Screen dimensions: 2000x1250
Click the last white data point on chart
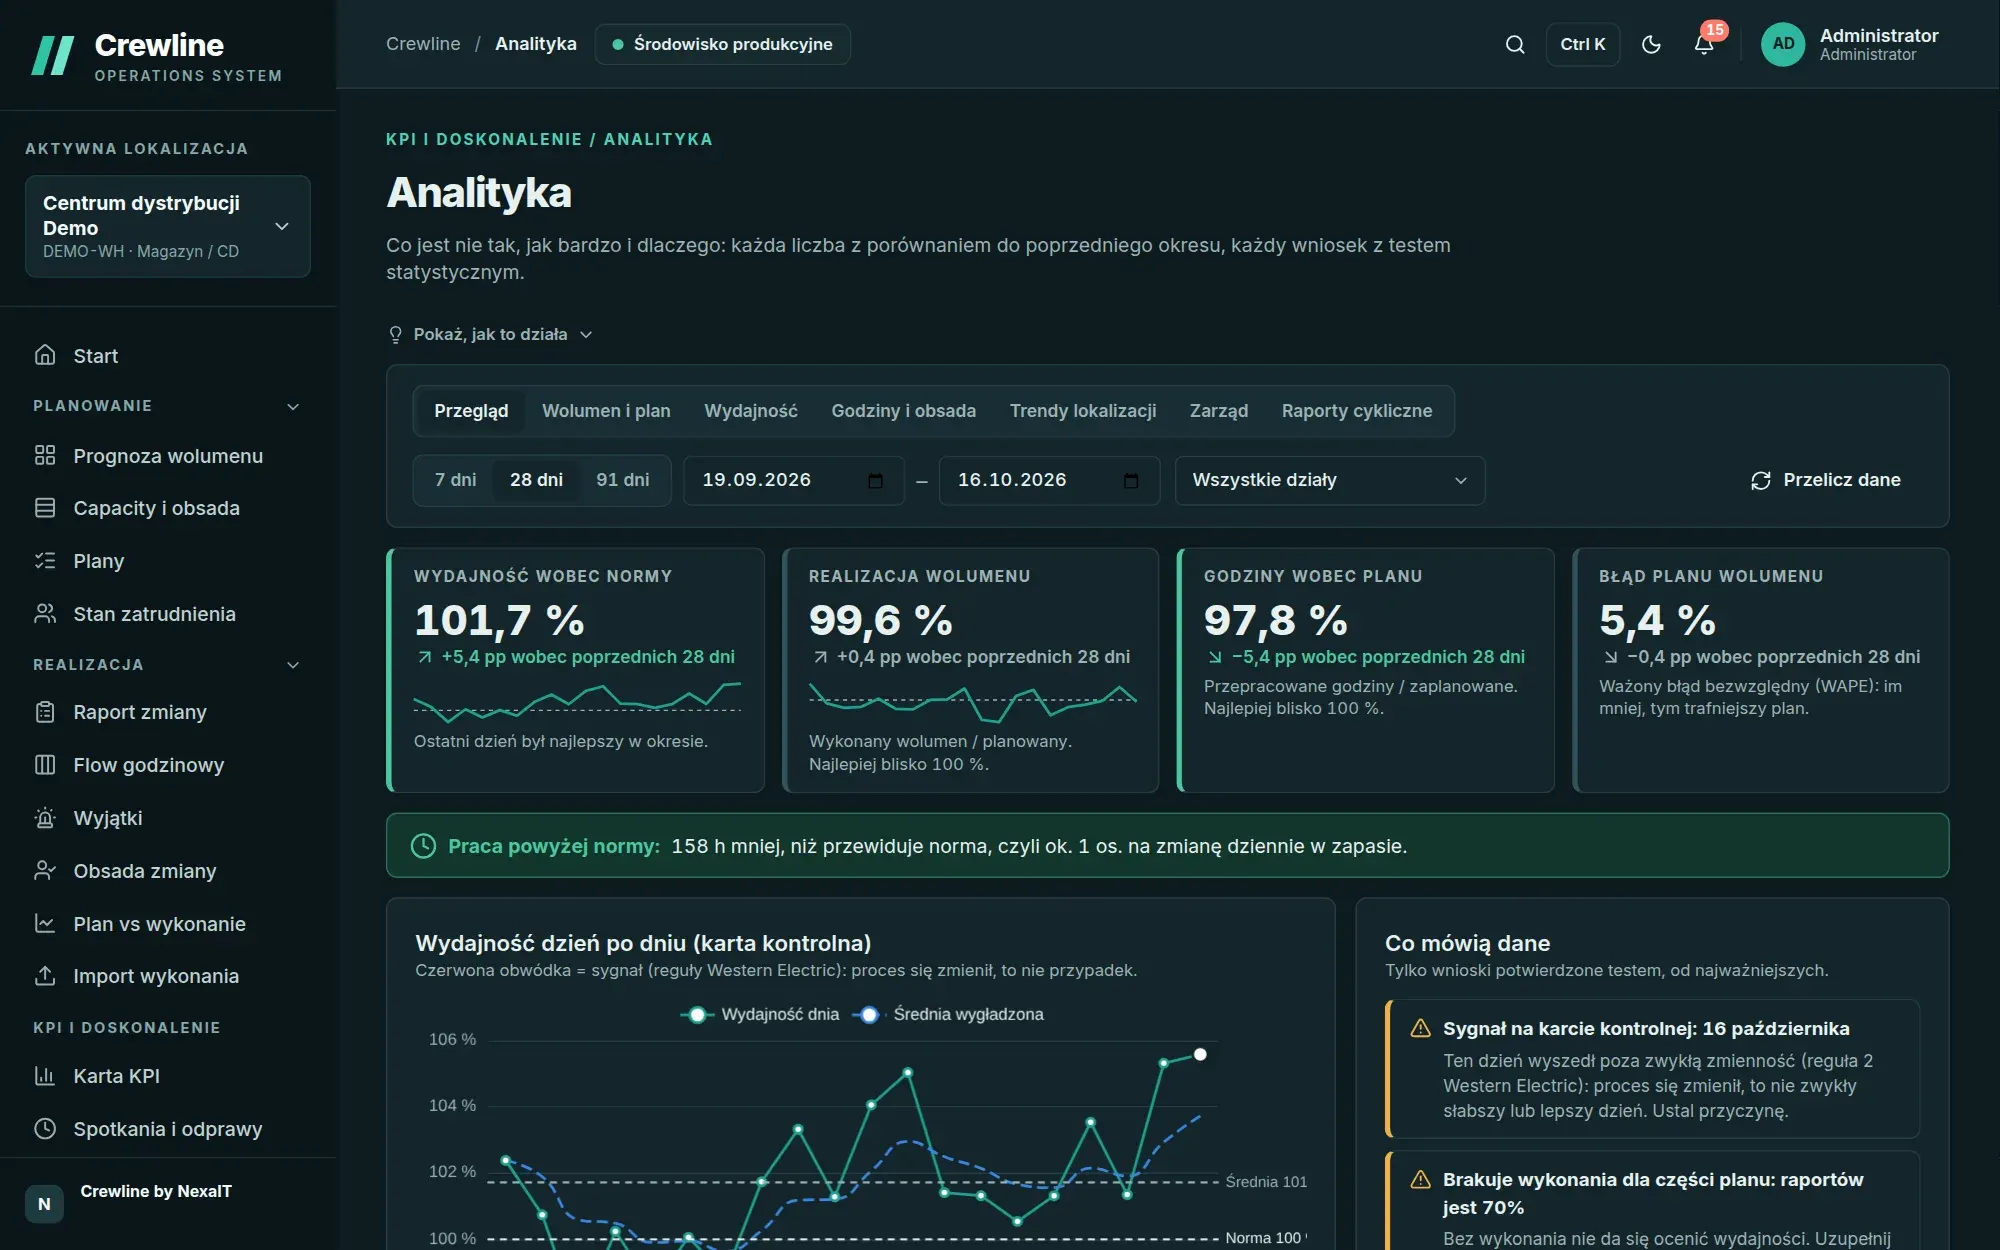point(1200,1054)
